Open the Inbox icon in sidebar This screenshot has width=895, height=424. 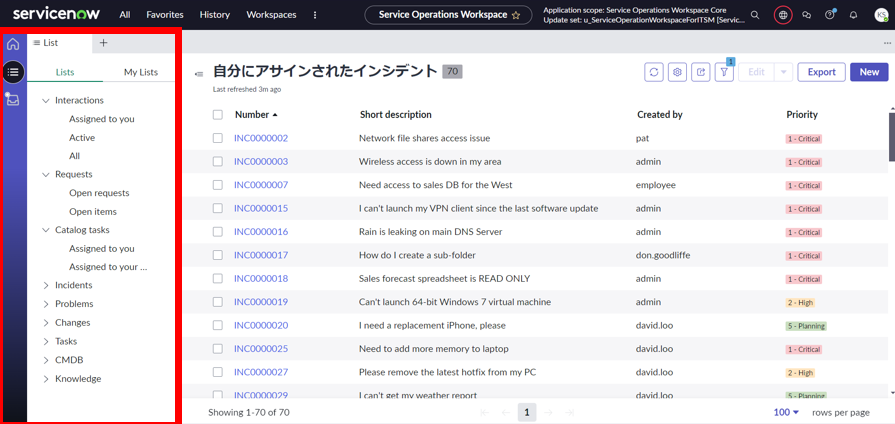click(13, 100)
